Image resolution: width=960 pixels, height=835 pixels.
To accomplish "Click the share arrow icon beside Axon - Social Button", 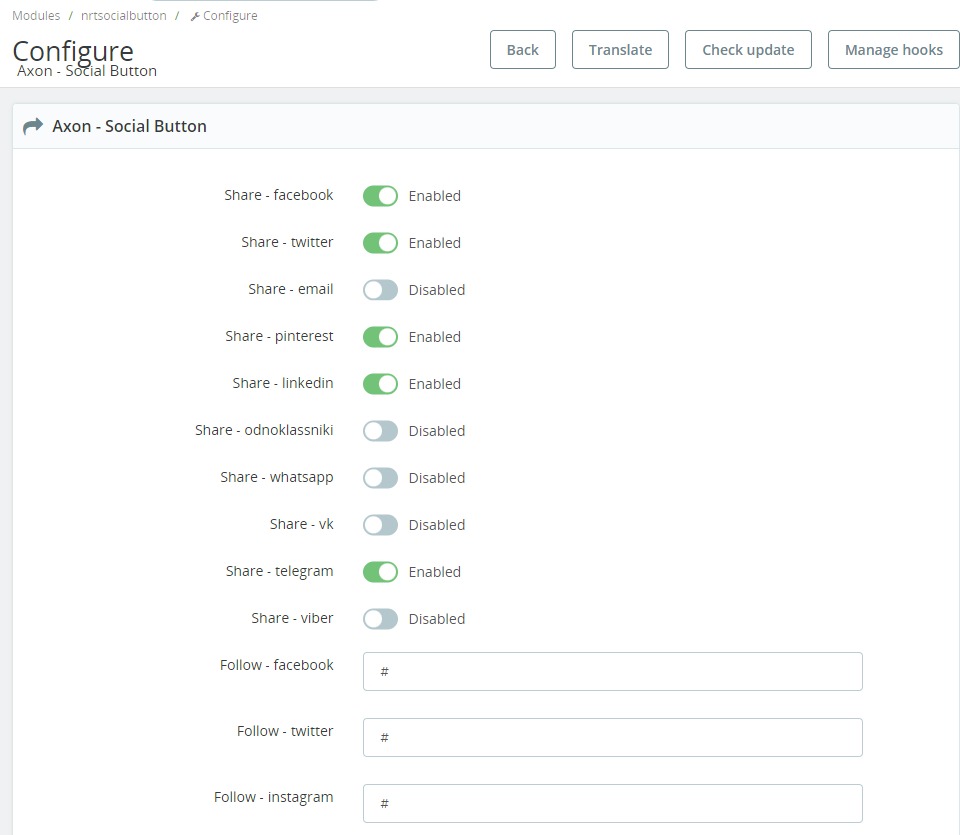I will point(33,126).
